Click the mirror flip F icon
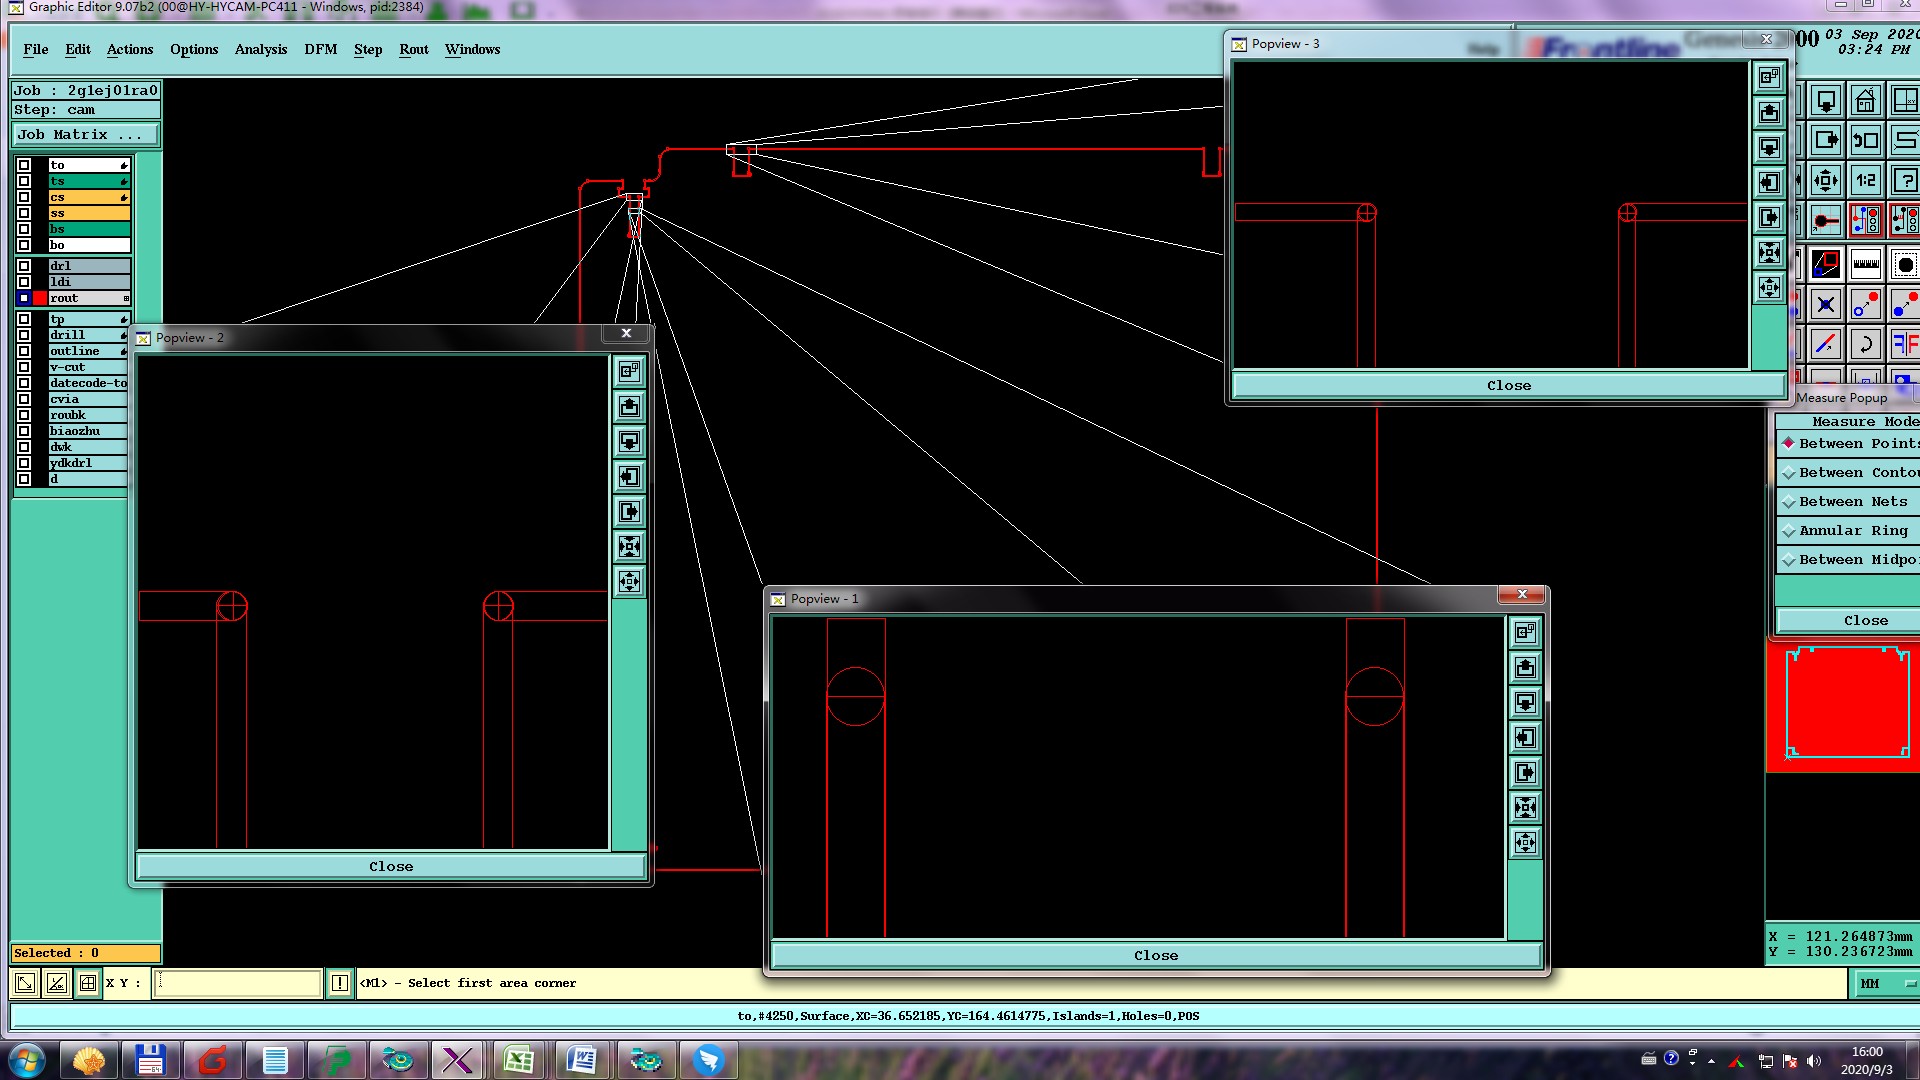Viewport: 1920px width, 1080px height. [1904, 345]
